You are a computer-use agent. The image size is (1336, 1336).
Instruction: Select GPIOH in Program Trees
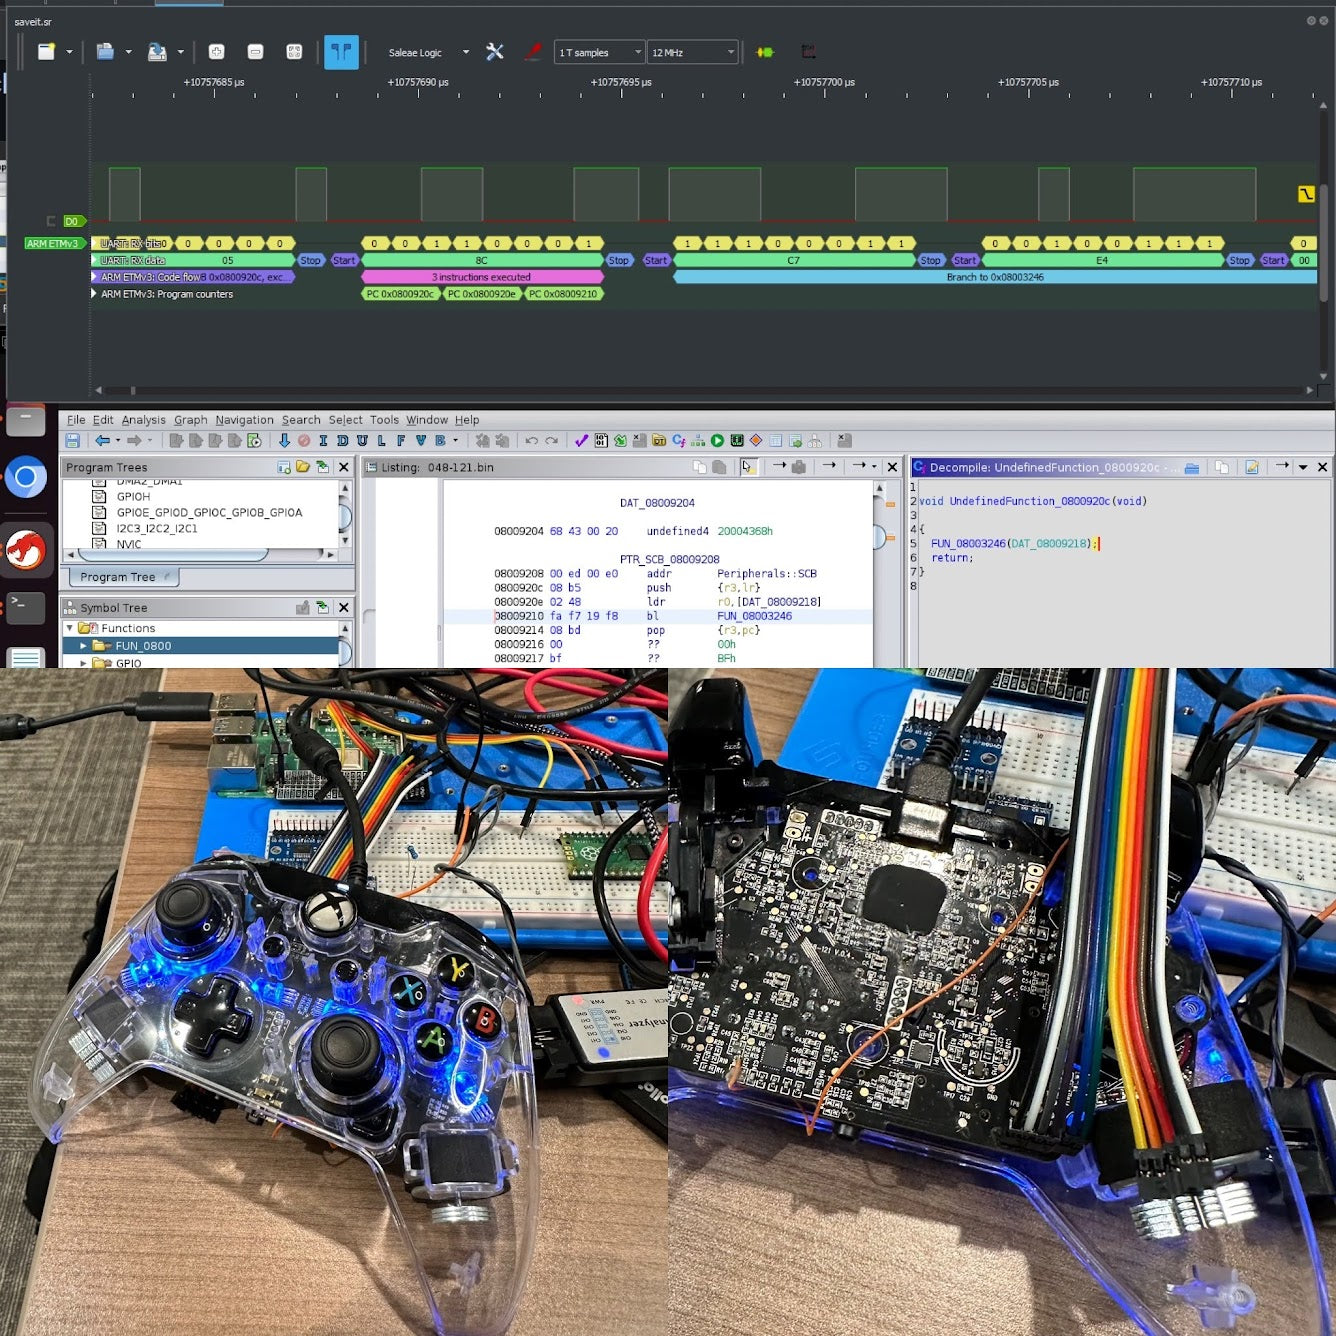click(133, 496)
